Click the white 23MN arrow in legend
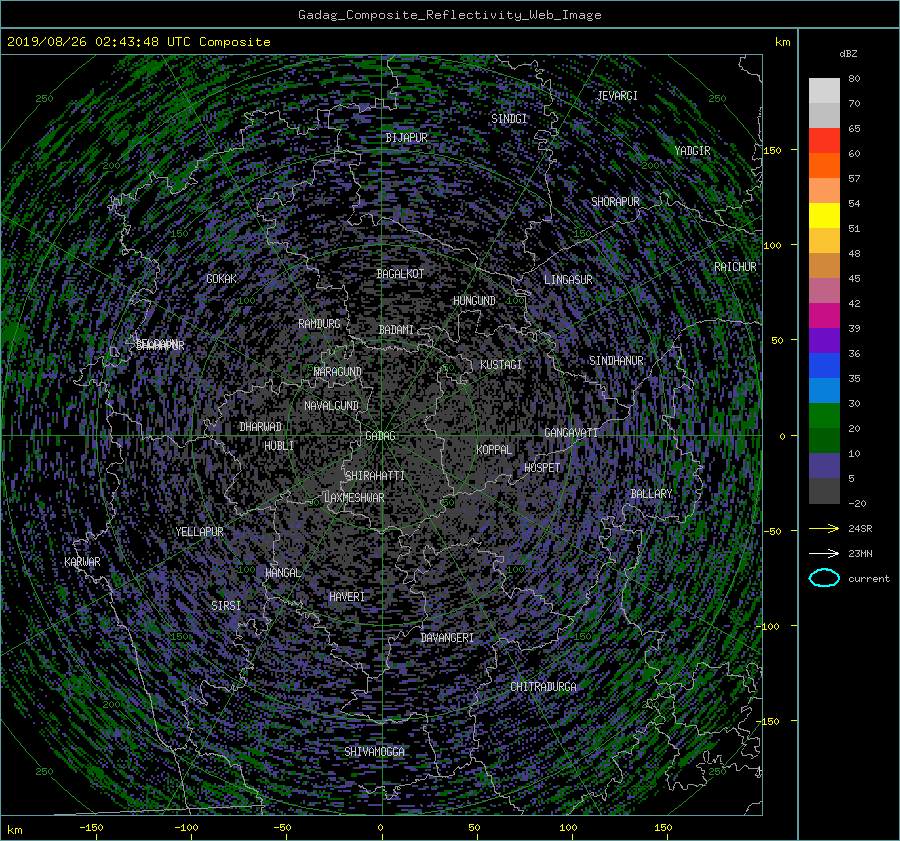 tap(824, 553)
